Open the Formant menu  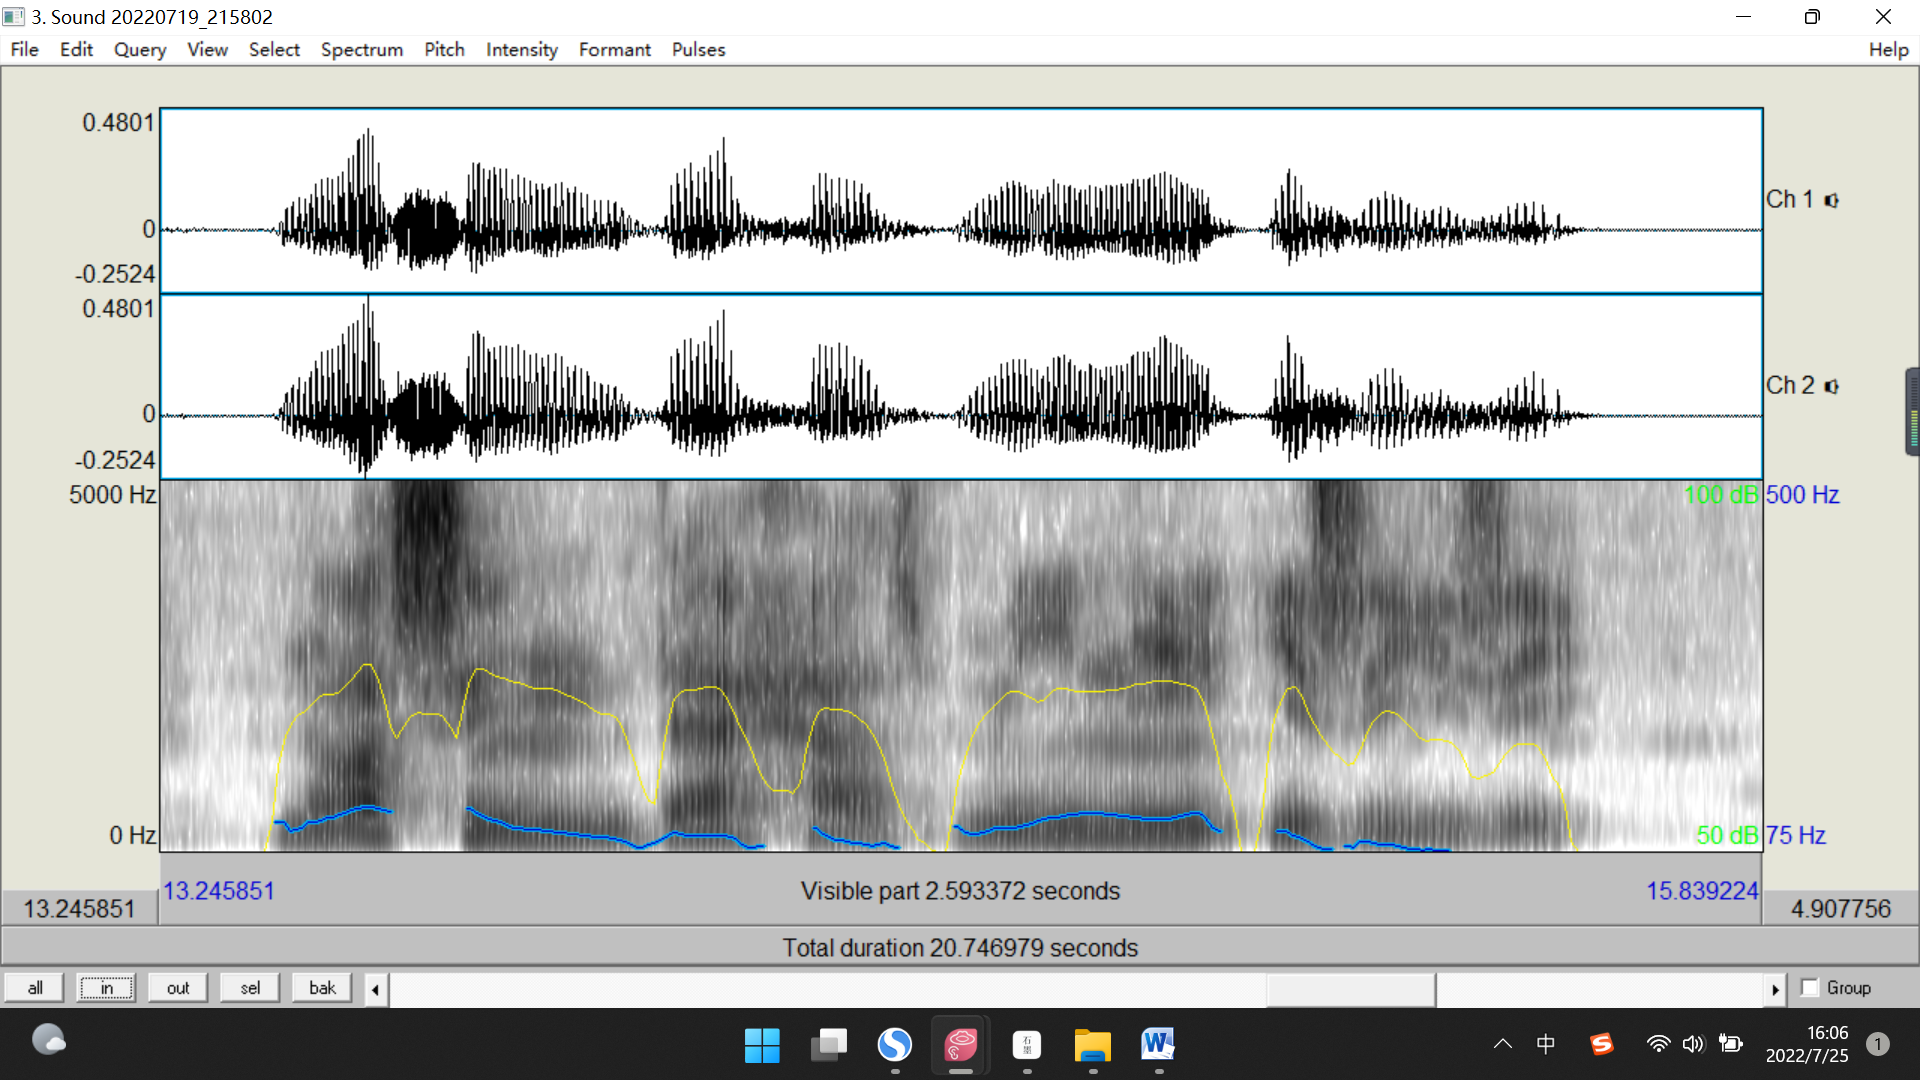point(614,49)
